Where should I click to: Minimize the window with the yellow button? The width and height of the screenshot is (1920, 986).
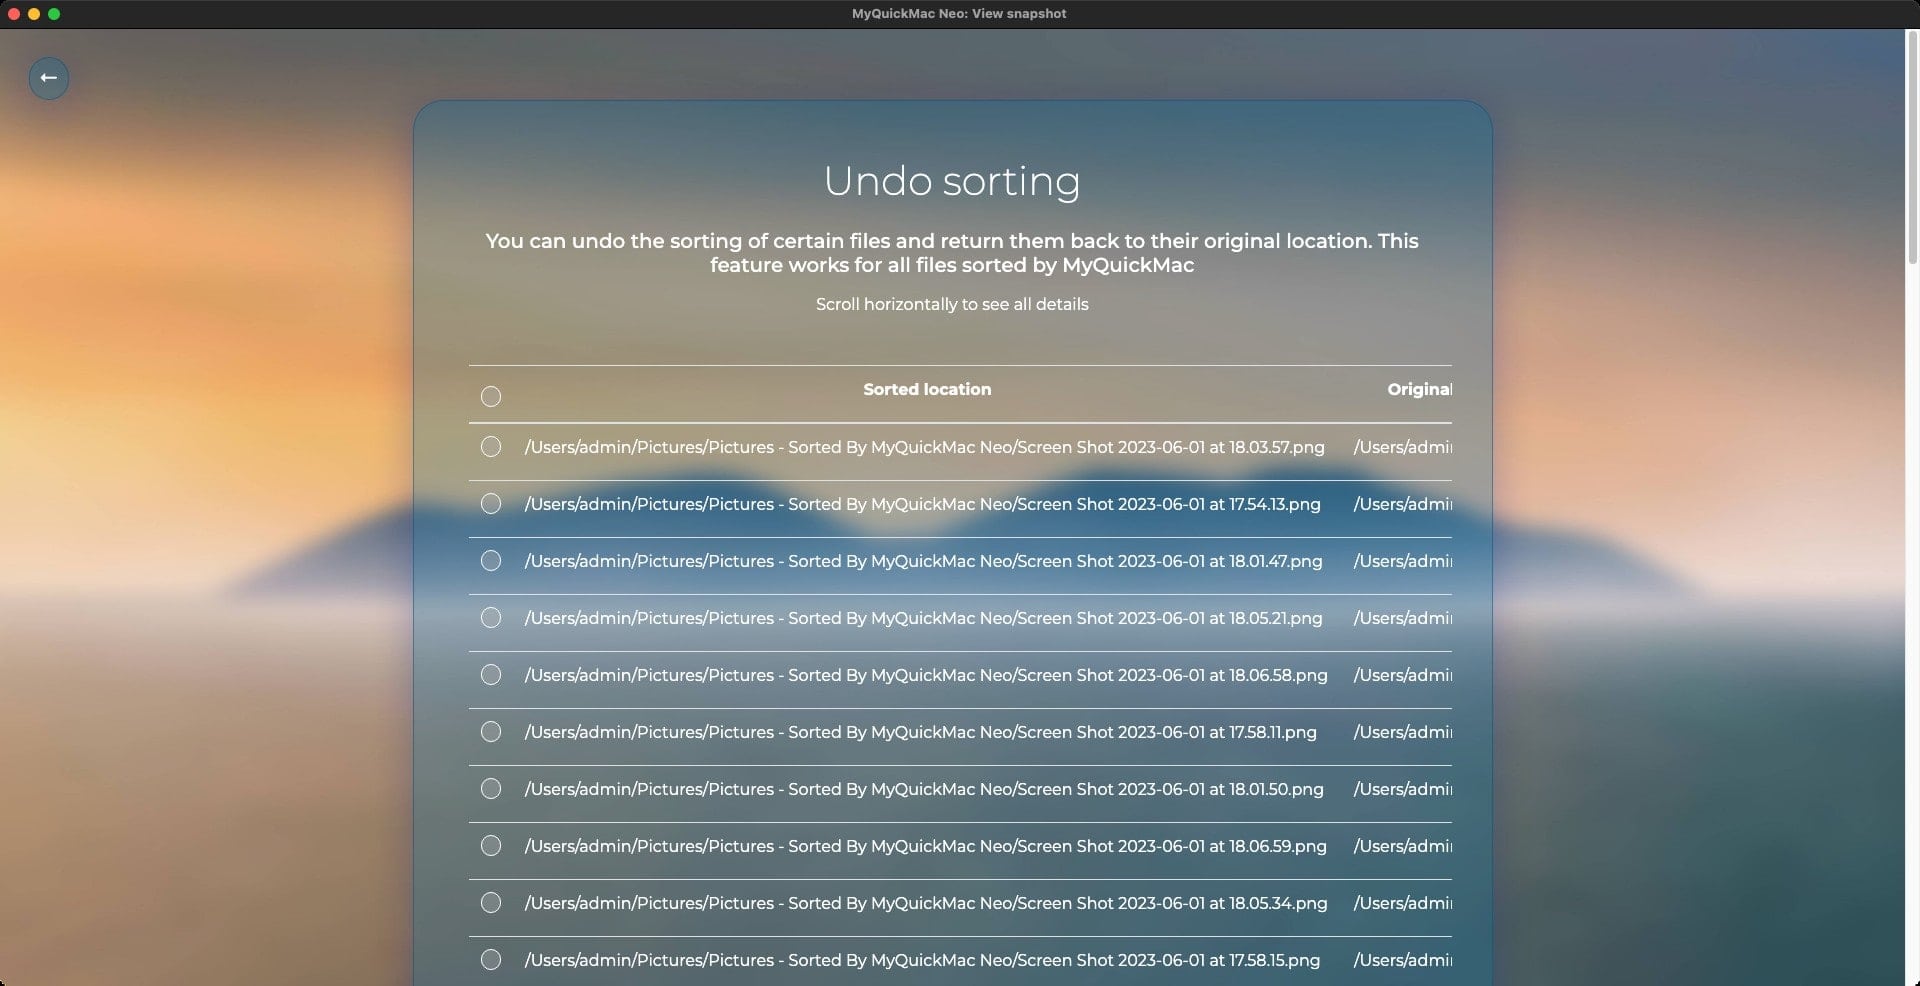(x=34, y=14)
